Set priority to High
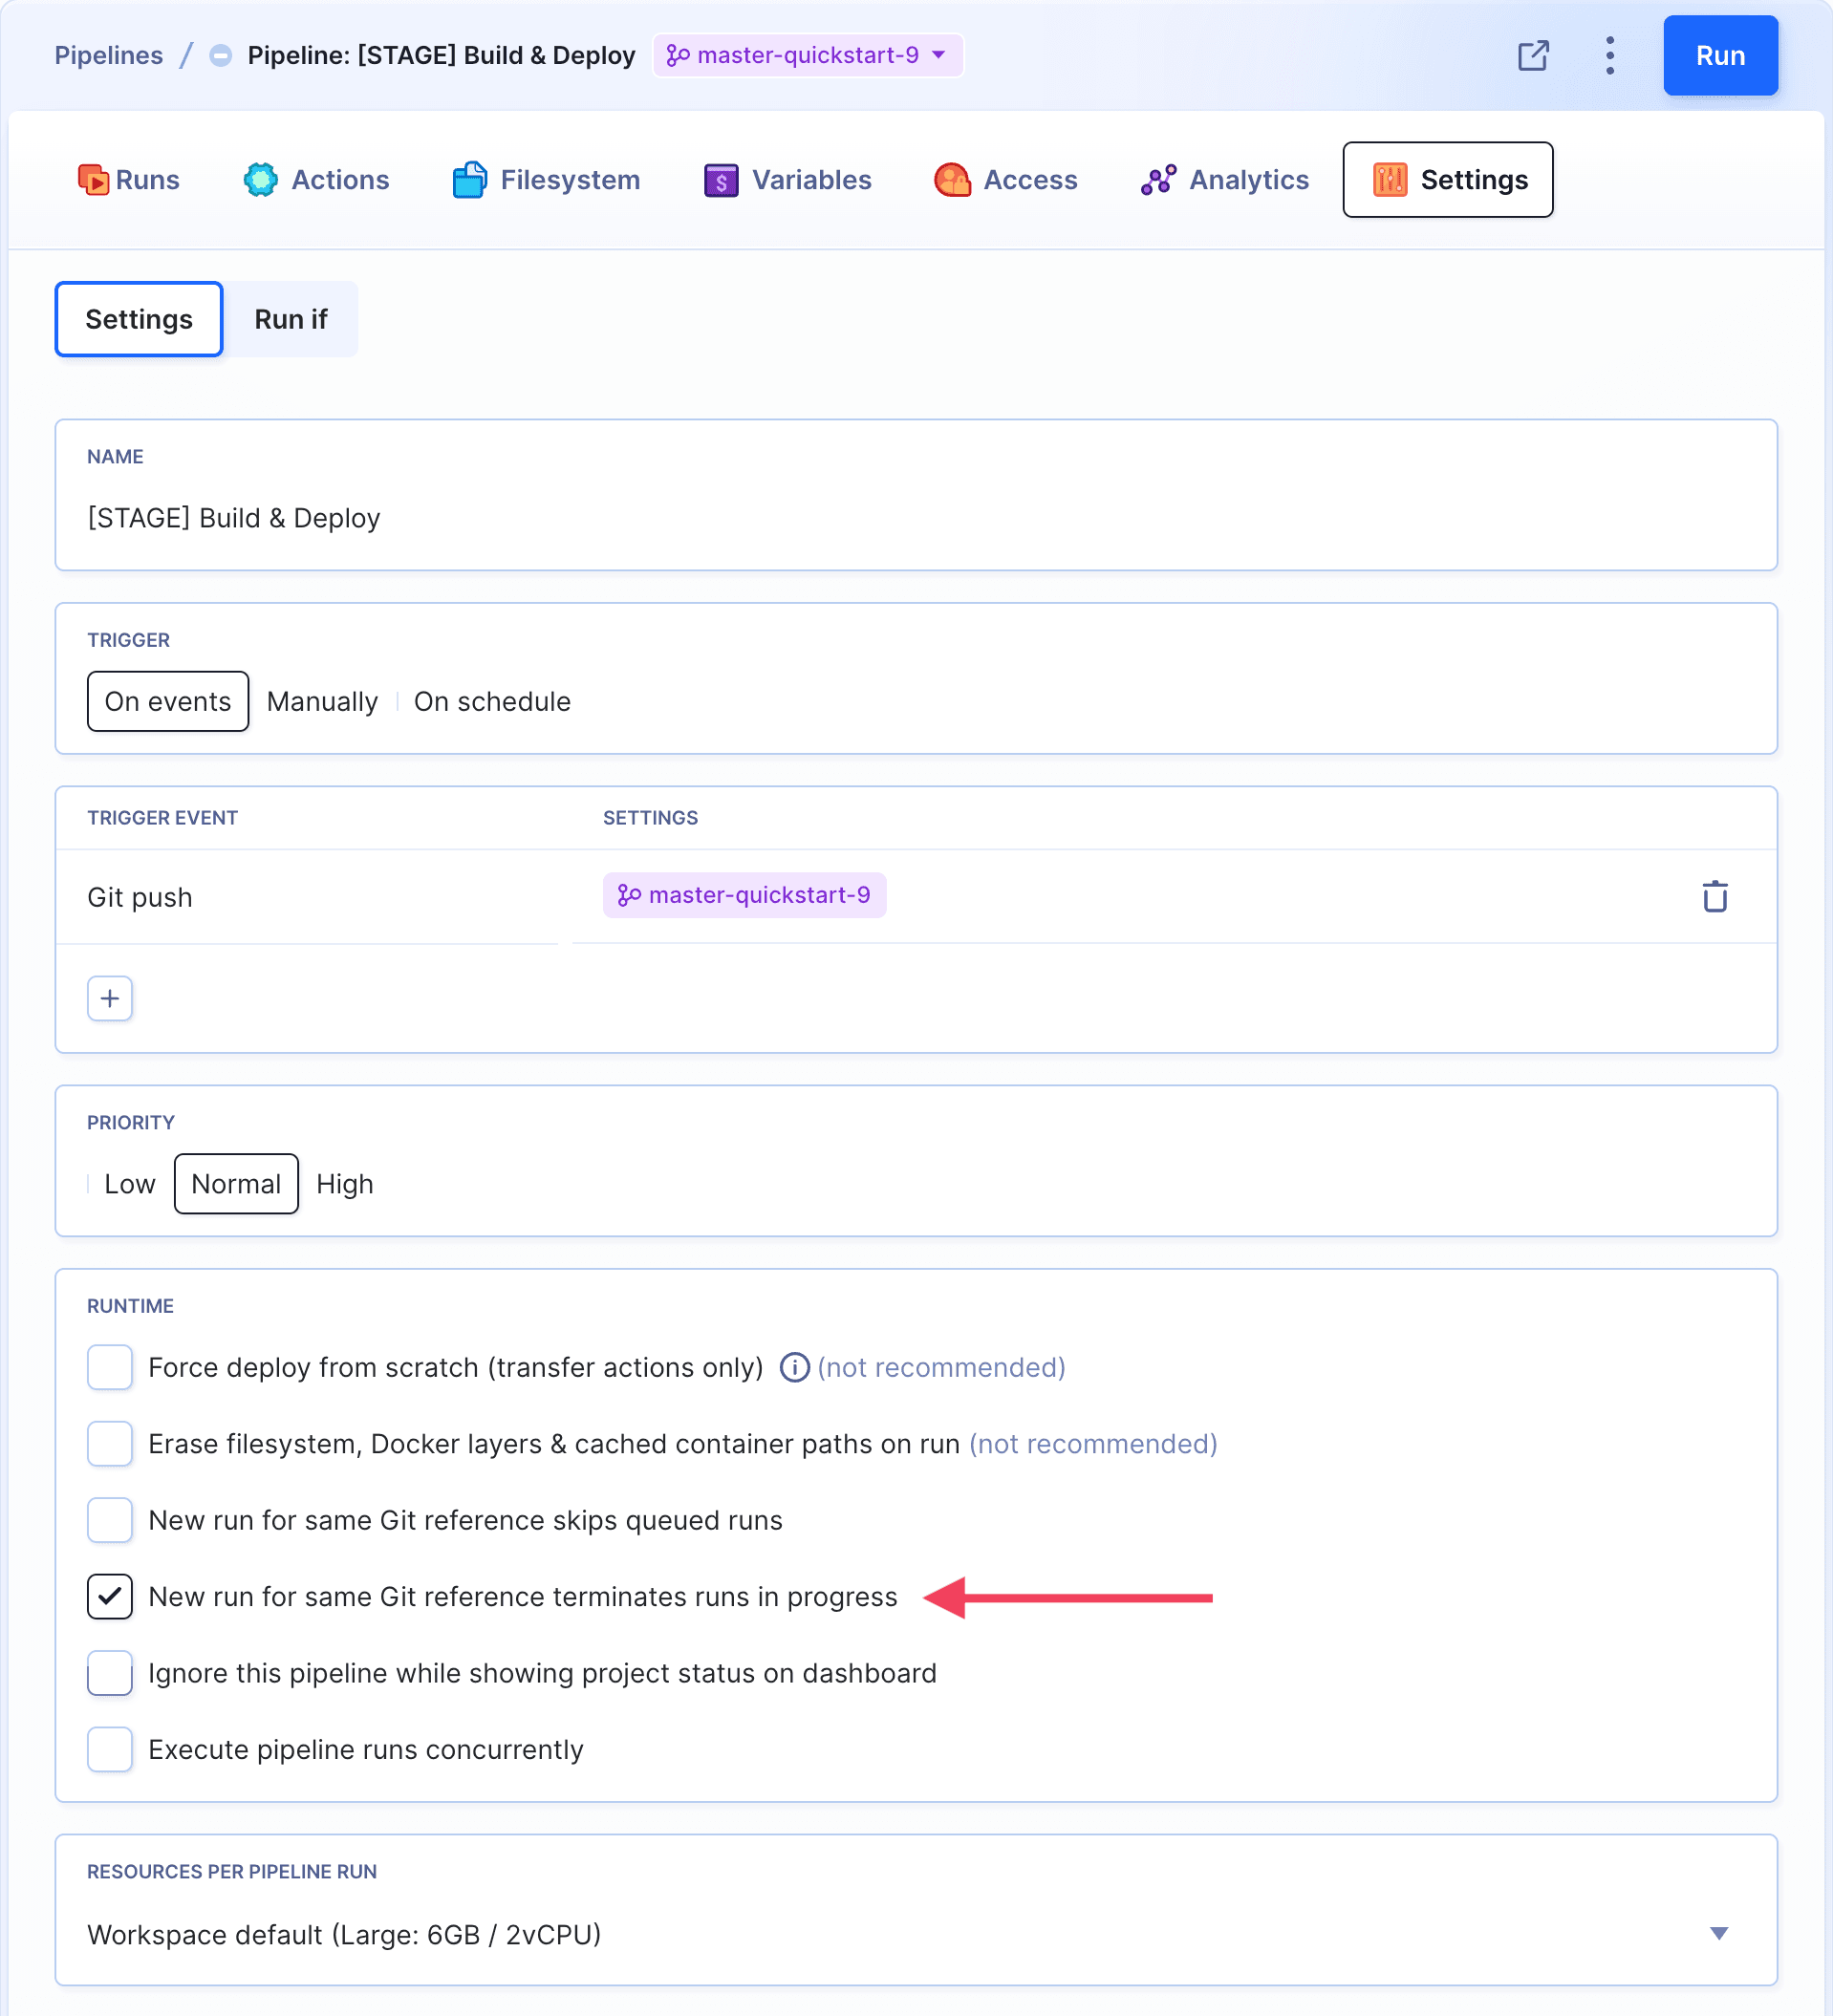1833x2016 pixels. click(344, 1184)
